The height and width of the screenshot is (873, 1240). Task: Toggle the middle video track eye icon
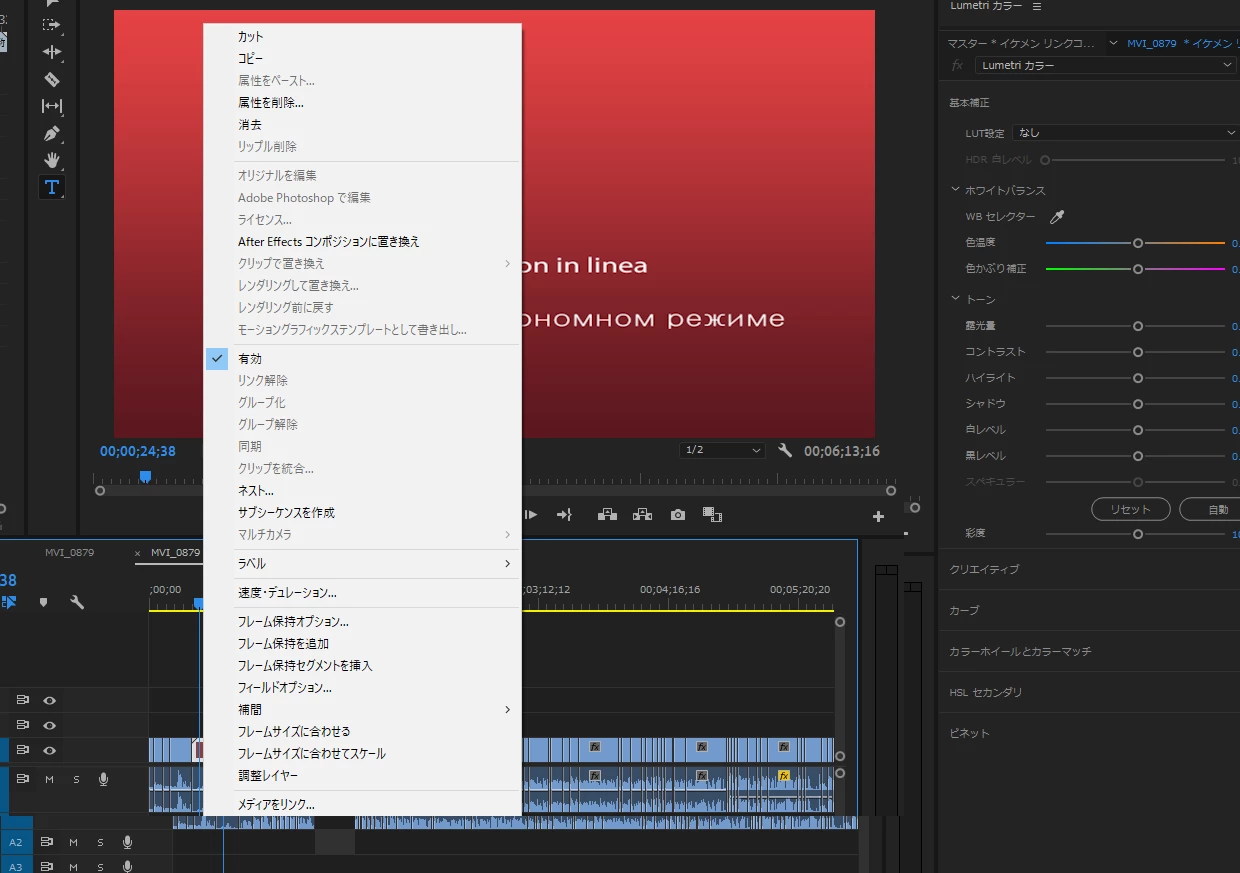tap(49, 725)
